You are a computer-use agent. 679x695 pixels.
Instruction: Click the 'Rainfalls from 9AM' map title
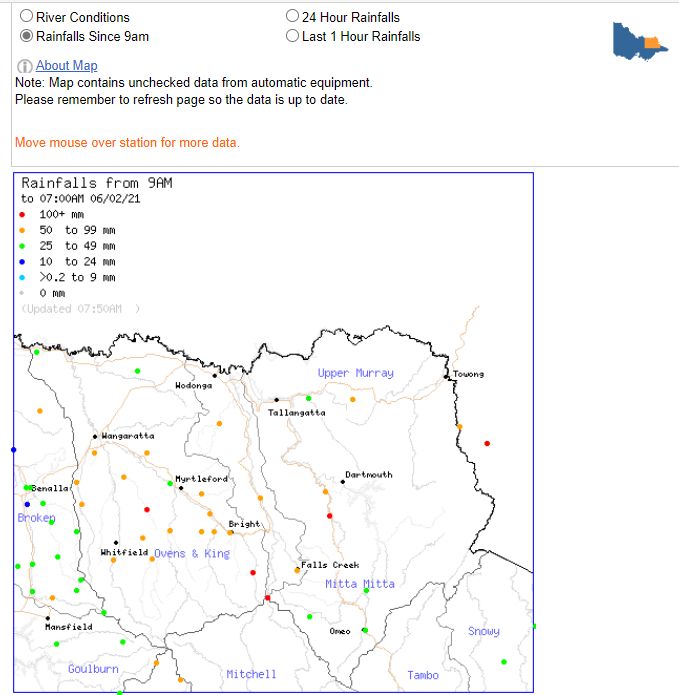pos(97,183)
